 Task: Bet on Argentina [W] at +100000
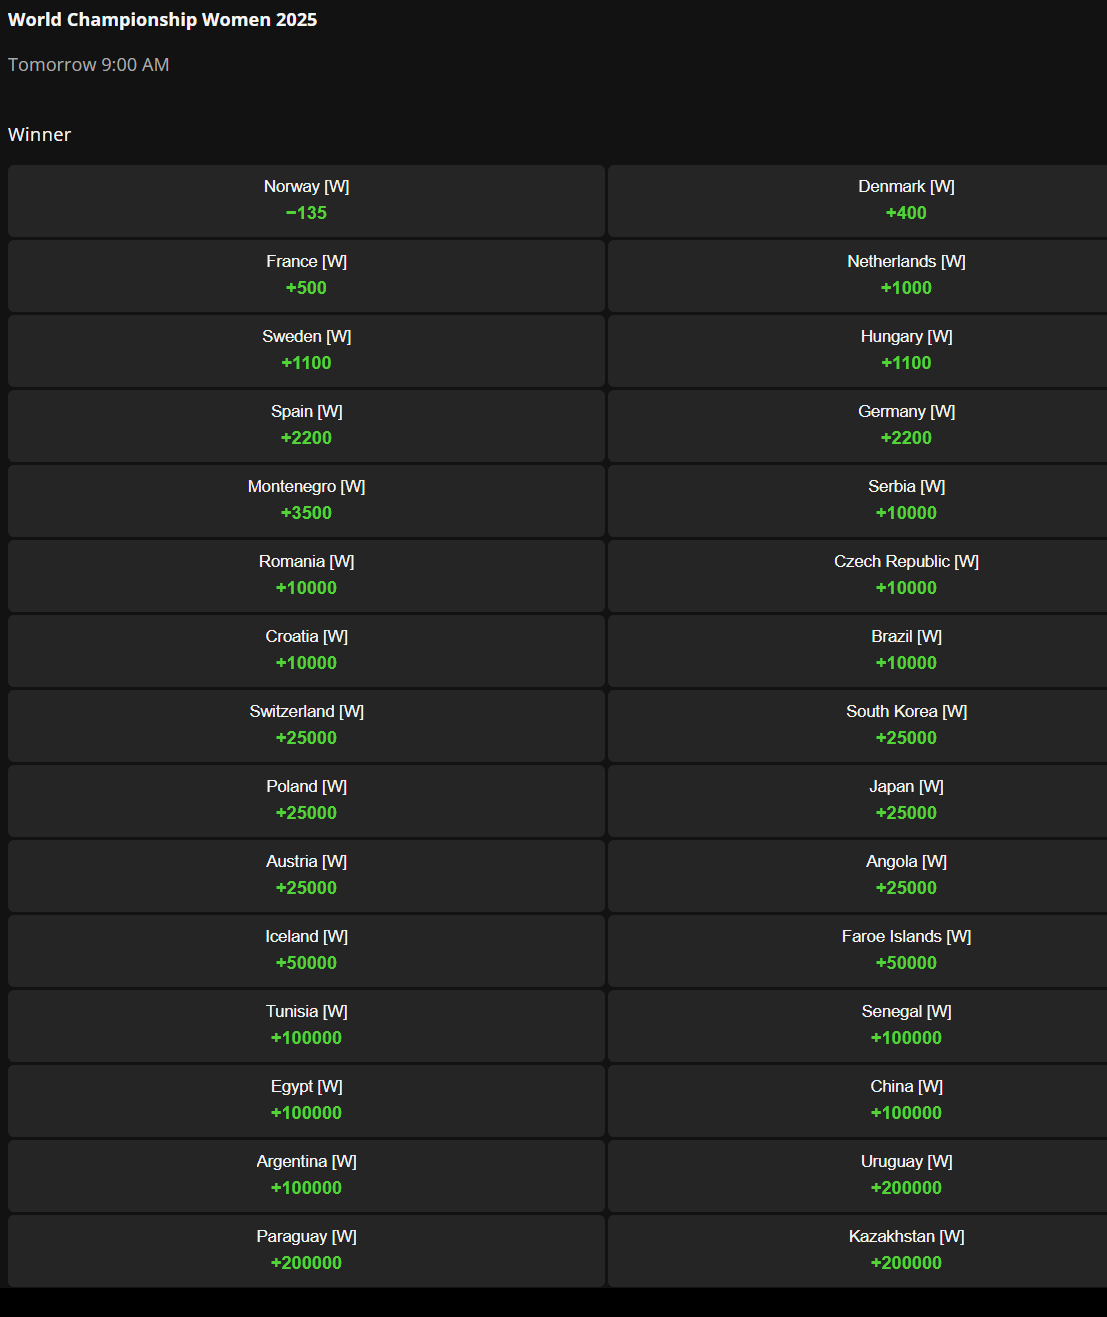(x=306, y=1176)
